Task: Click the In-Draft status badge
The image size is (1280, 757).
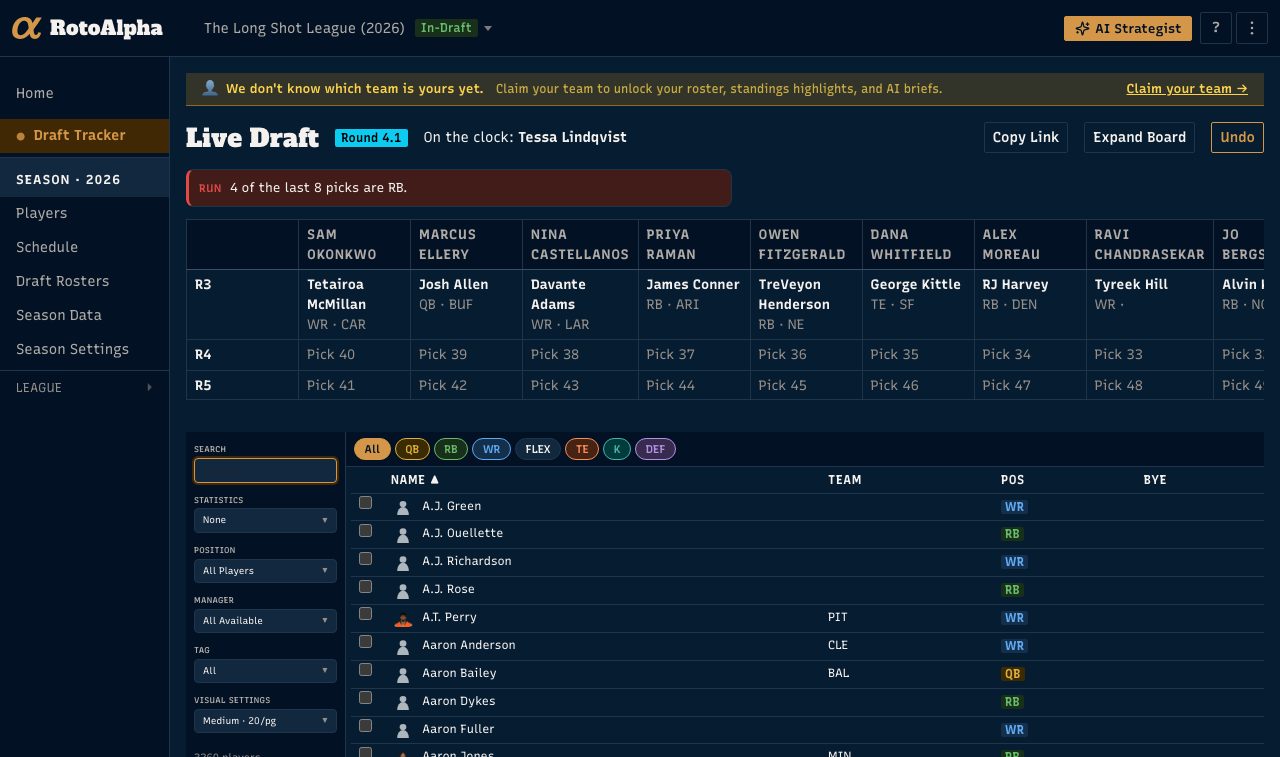Action: click(446, 28)
